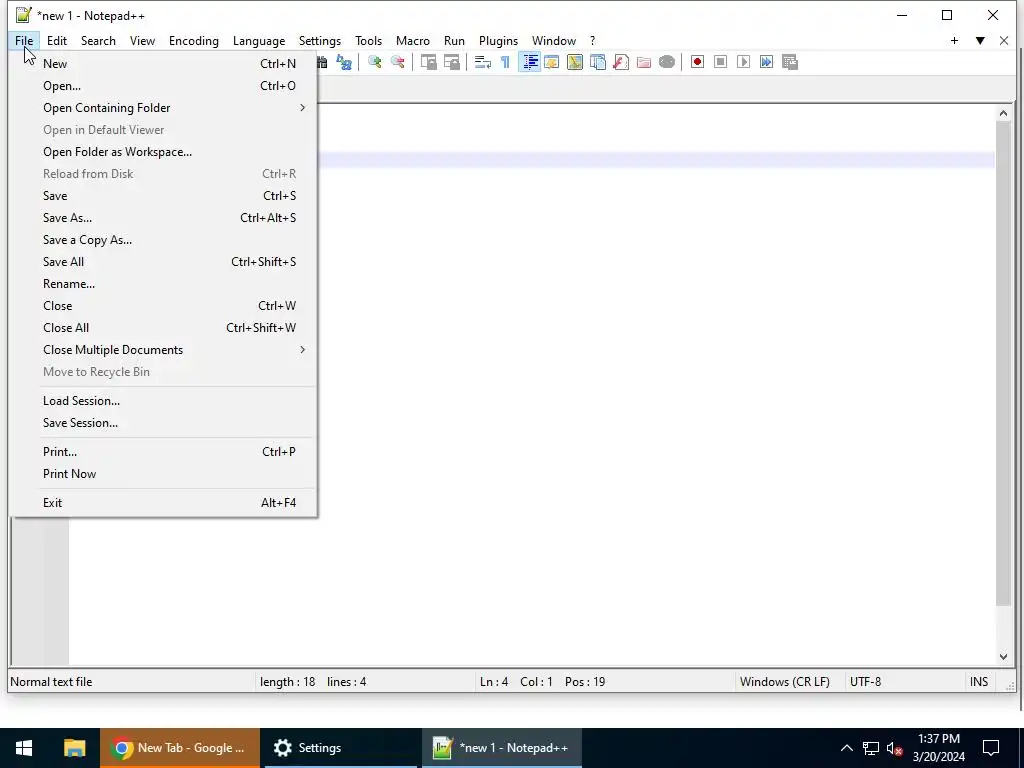The height and width of the screenshot is (768, 1024).
Task: Open the Encoding menu
Action: tap(193, 40)
